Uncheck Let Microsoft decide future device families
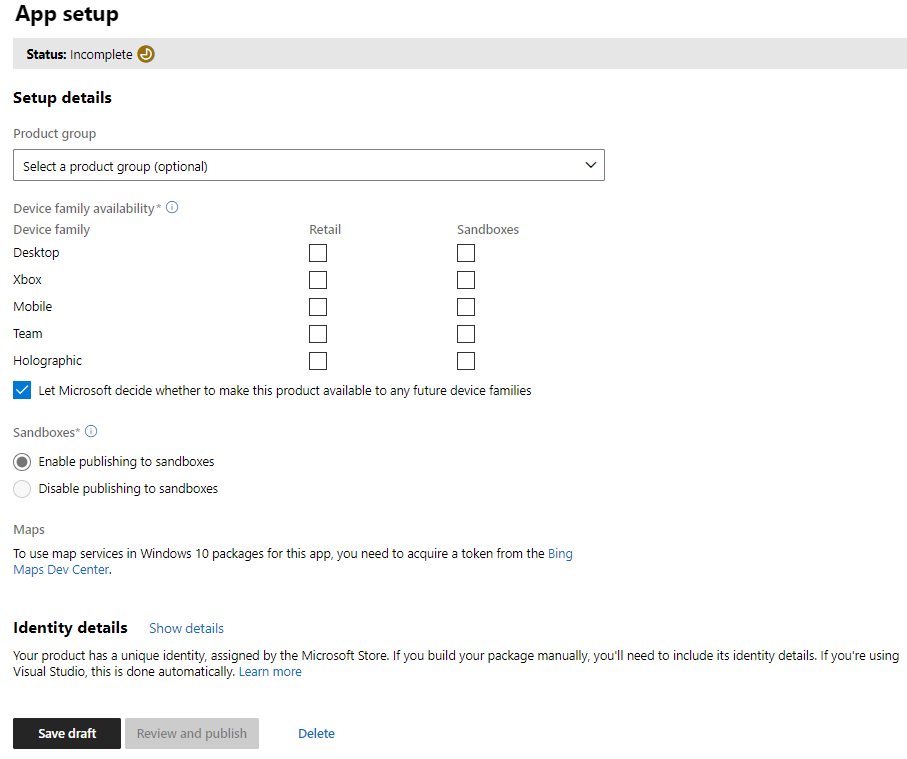Viewport: 907px width, 759px height. click(x=22, y=390)
